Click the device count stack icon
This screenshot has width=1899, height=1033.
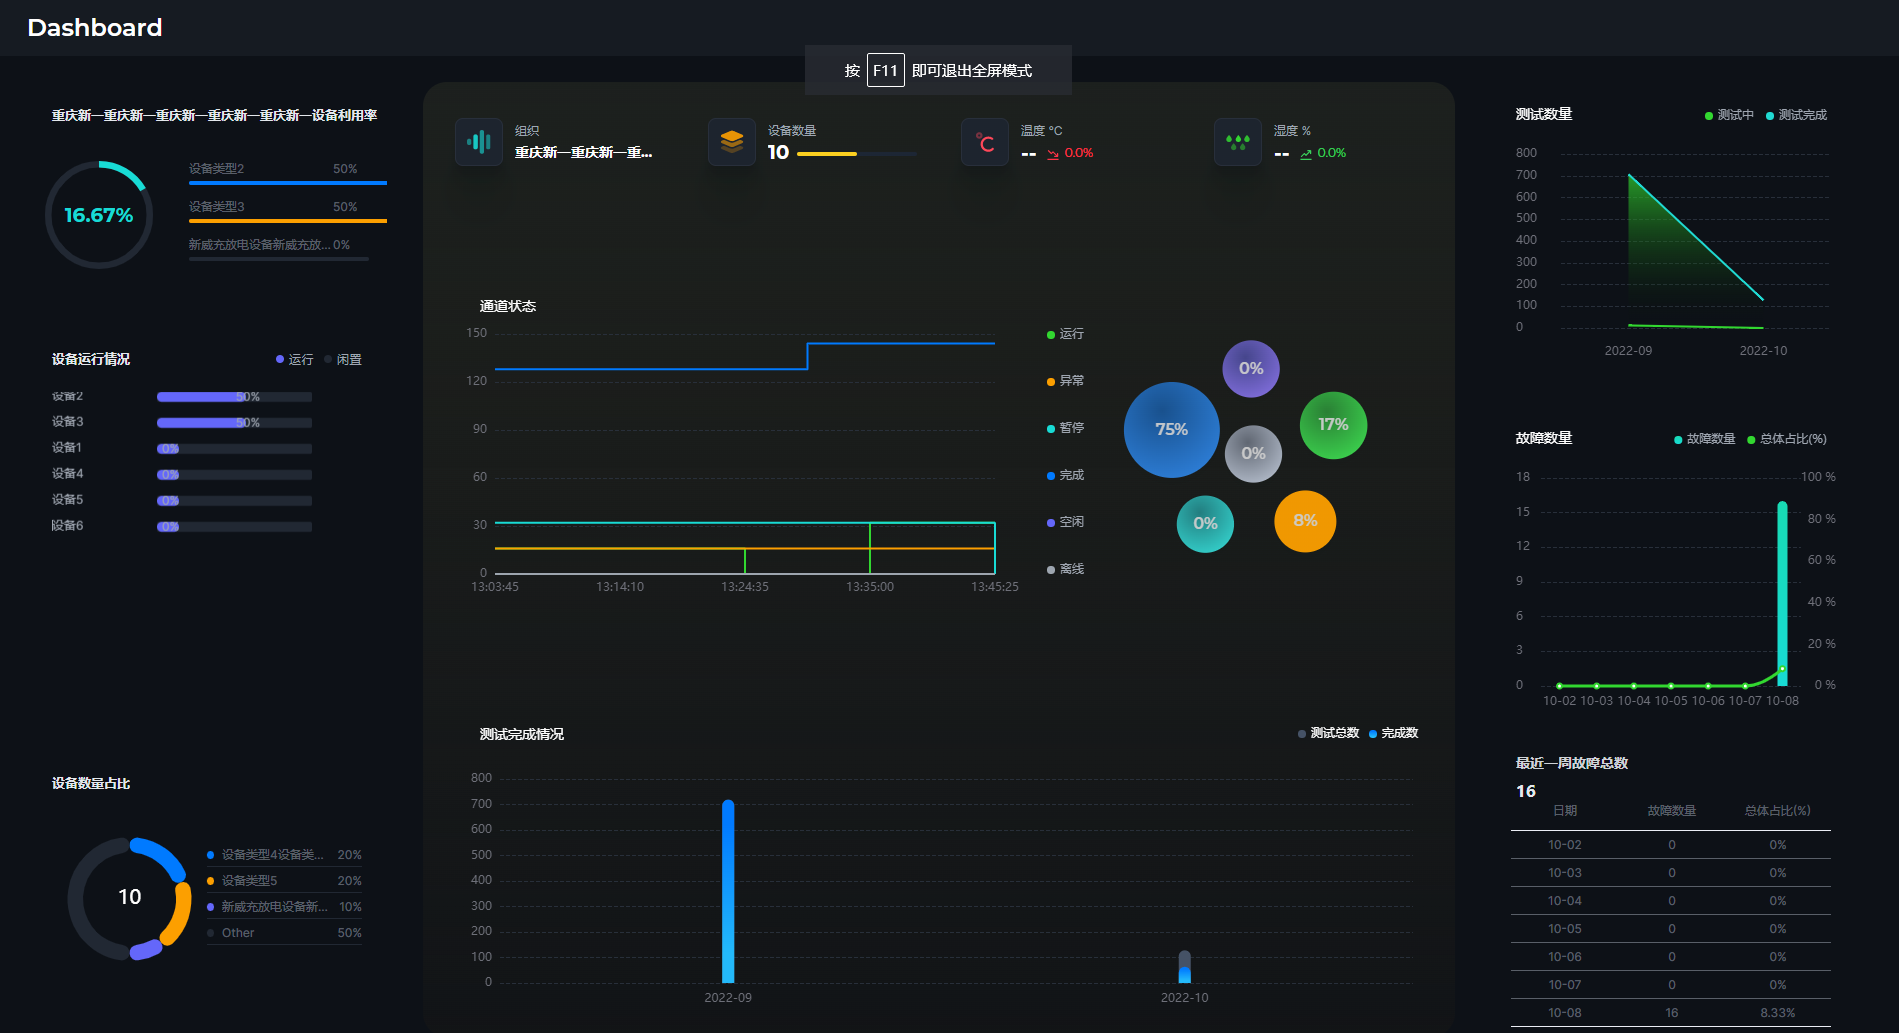[732, 142]
